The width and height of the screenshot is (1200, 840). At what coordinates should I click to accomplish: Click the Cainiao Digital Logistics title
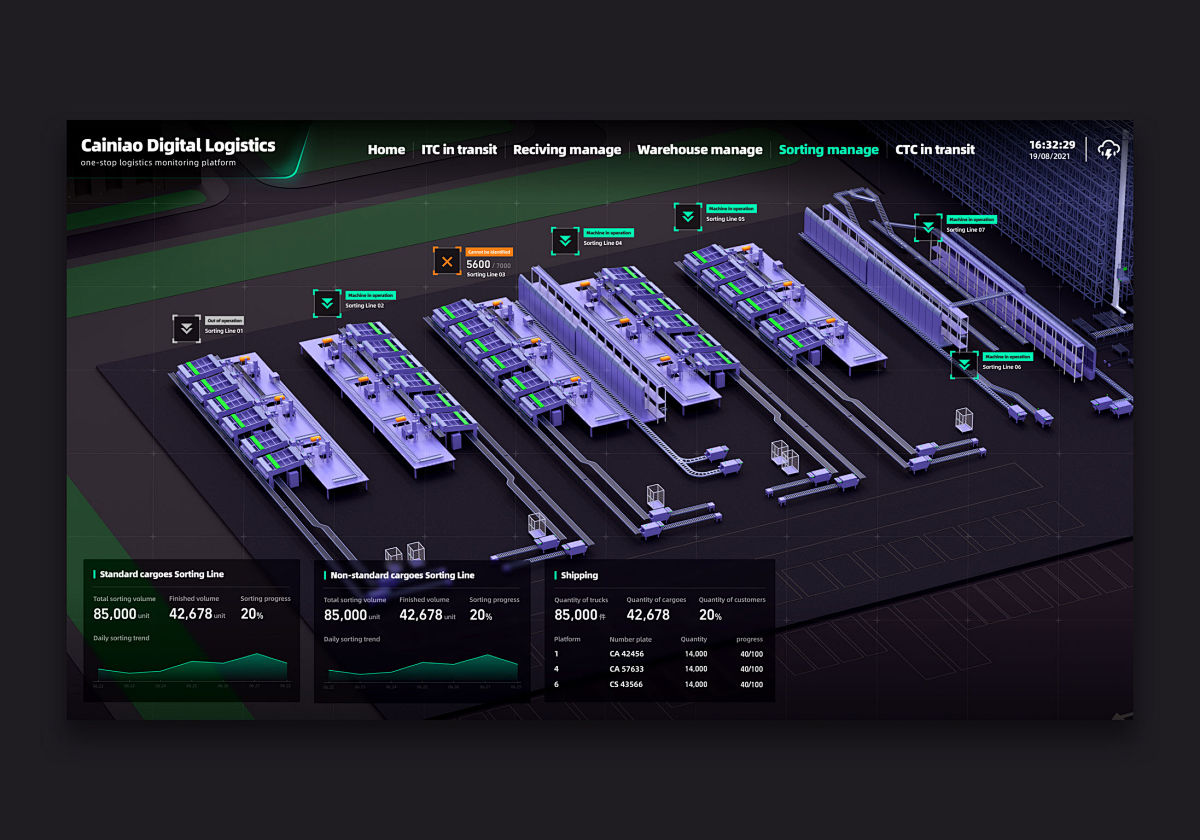pos(178,145)
